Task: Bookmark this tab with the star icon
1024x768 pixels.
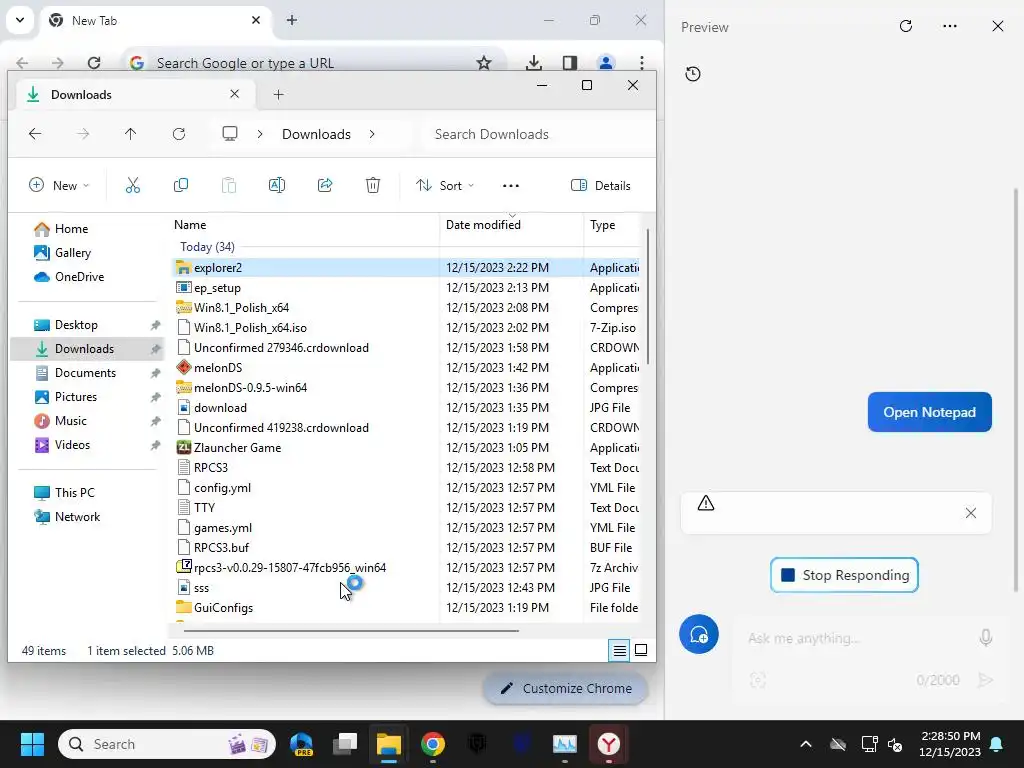Action: click(x=484, y=63)
